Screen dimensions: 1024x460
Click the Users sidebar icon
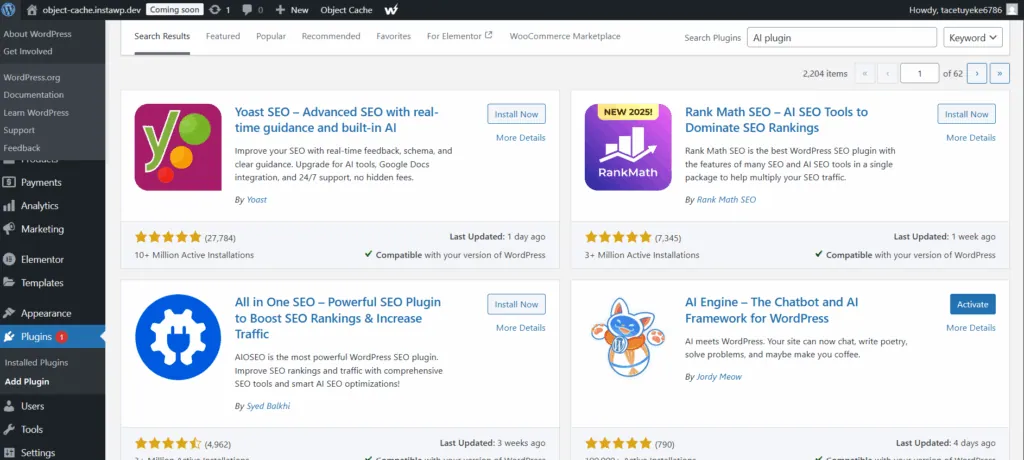9,406
